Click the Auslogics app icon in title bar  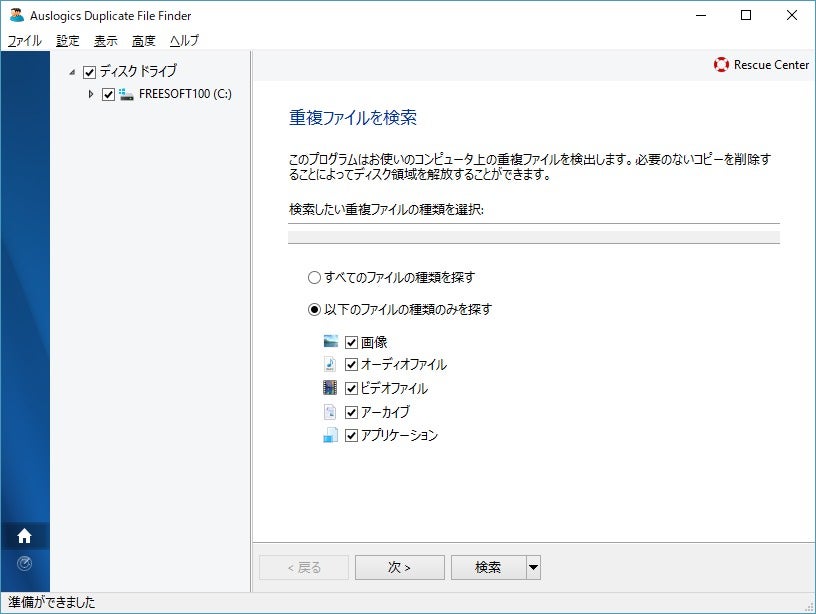(17, 15)
